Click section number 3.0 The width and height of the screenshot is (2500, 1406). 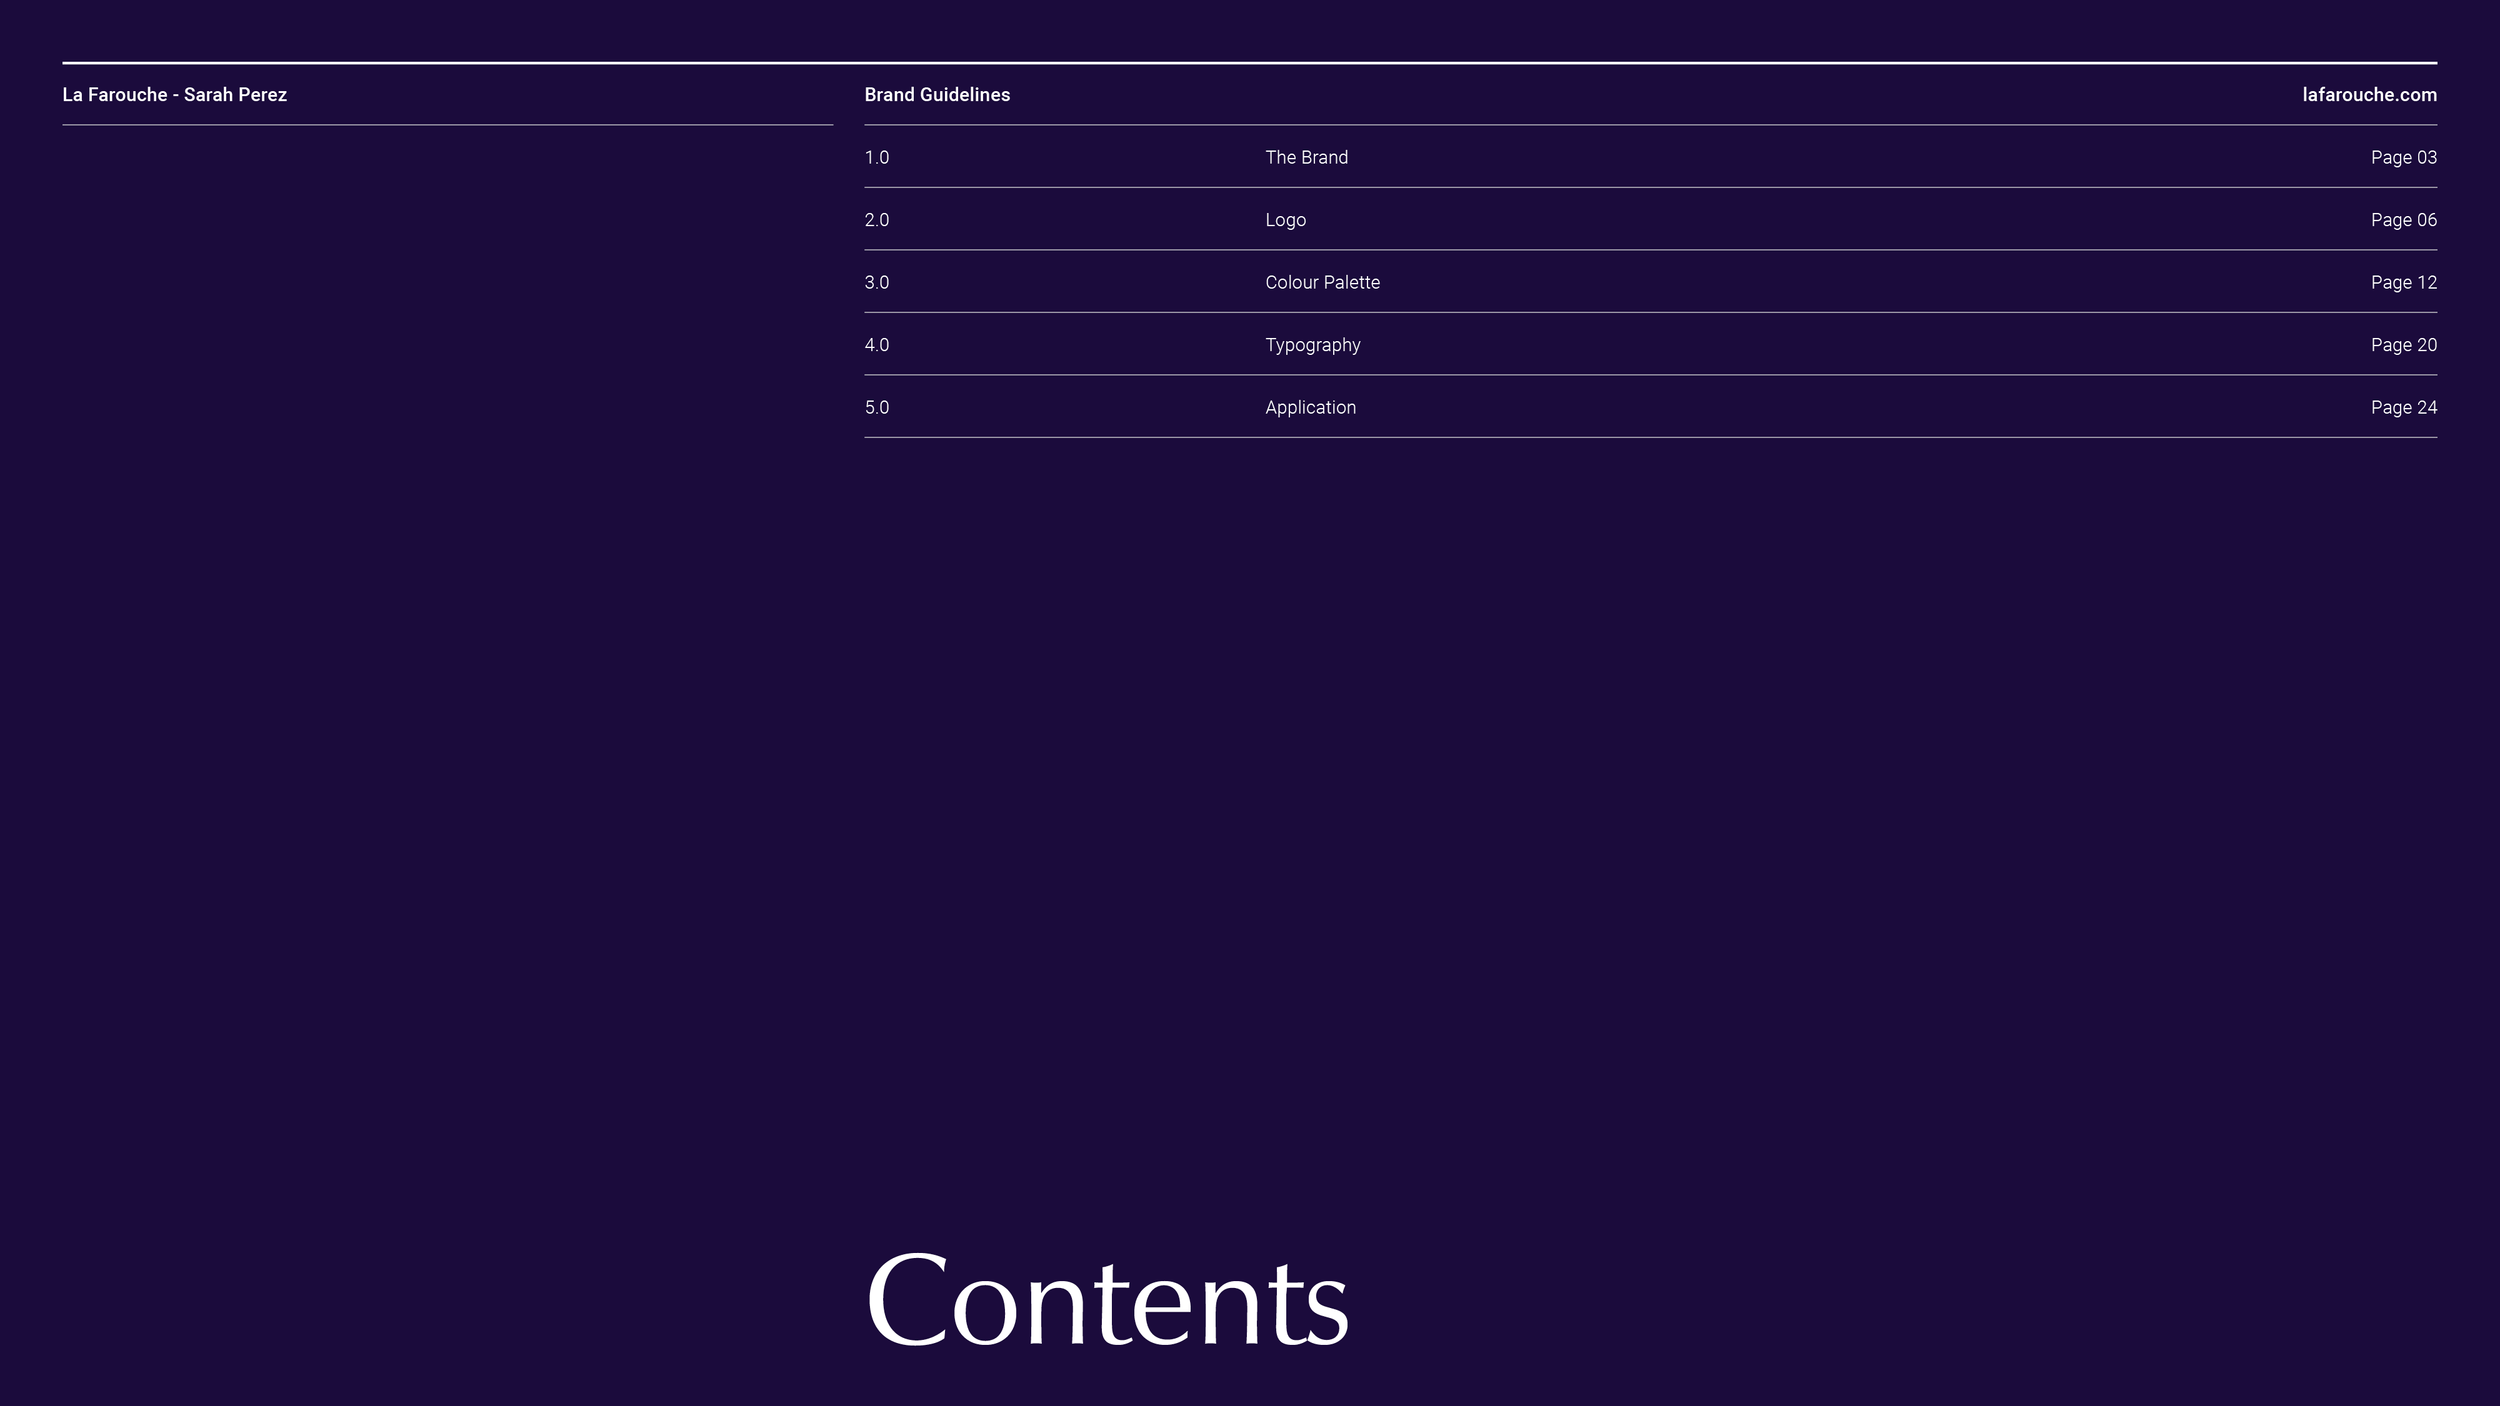click(x=876, y=282)
